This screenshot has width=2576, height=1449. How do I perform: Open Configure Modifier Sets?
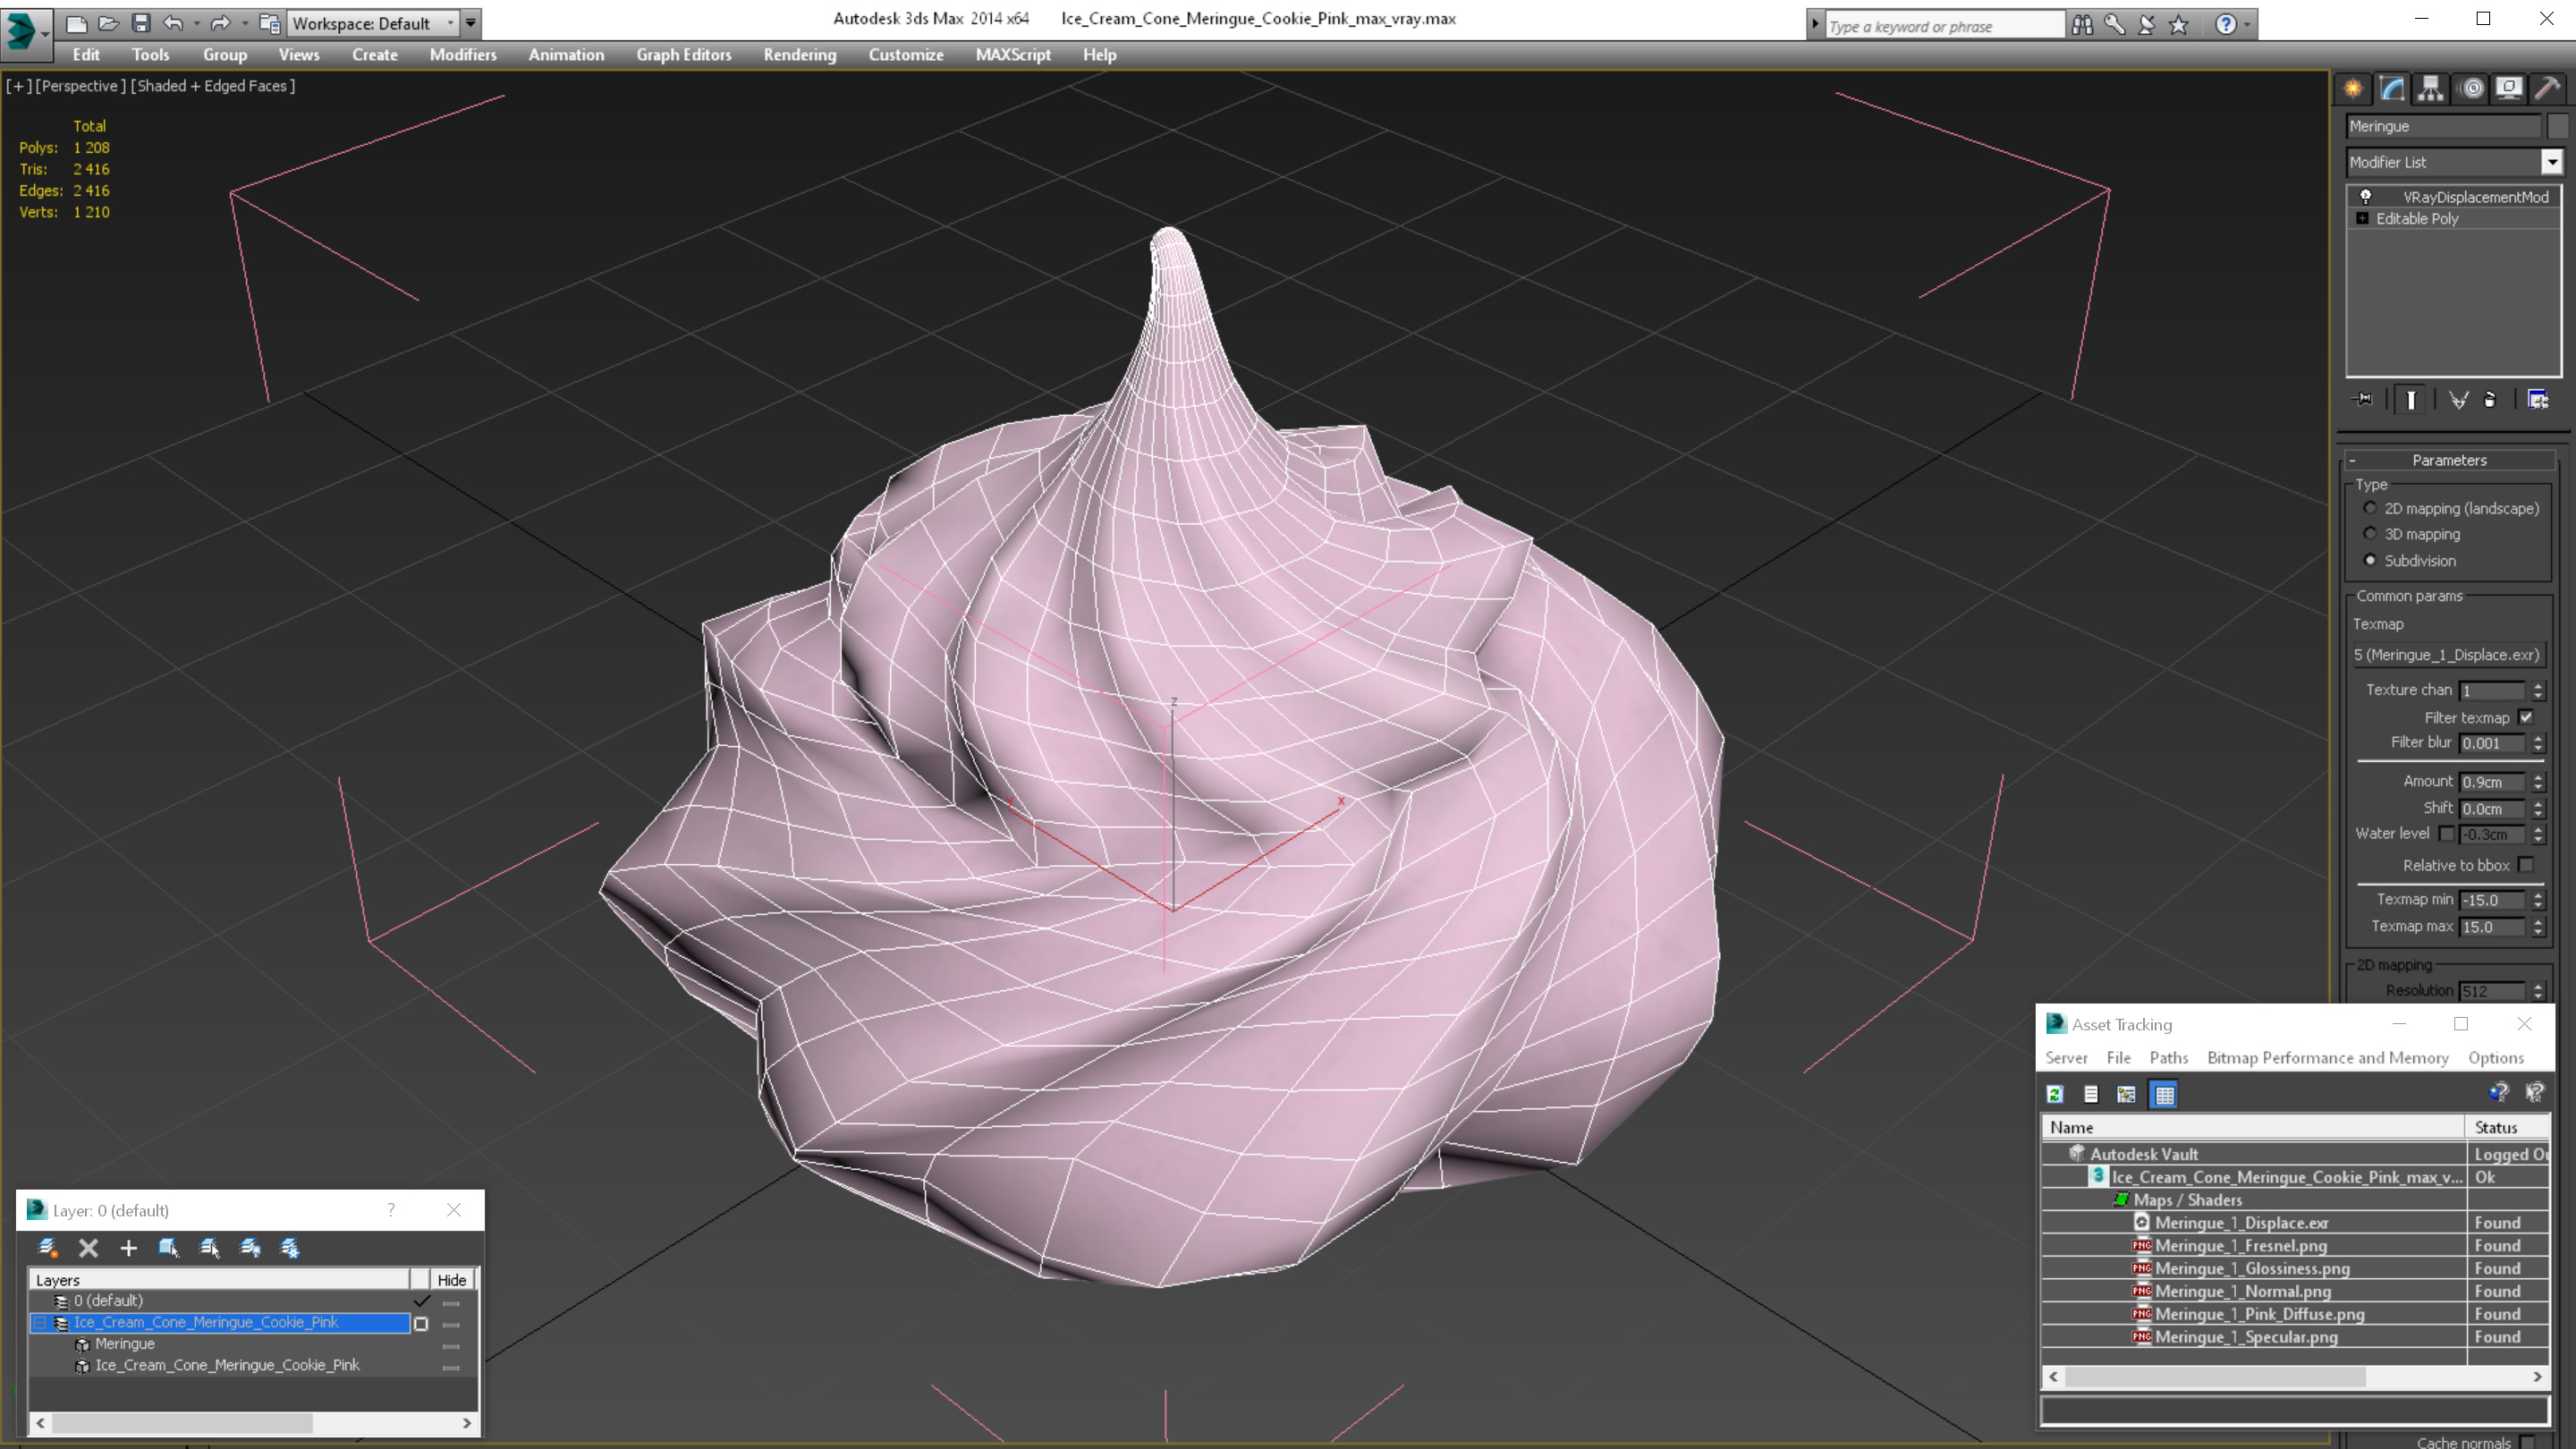(2538, 400)
